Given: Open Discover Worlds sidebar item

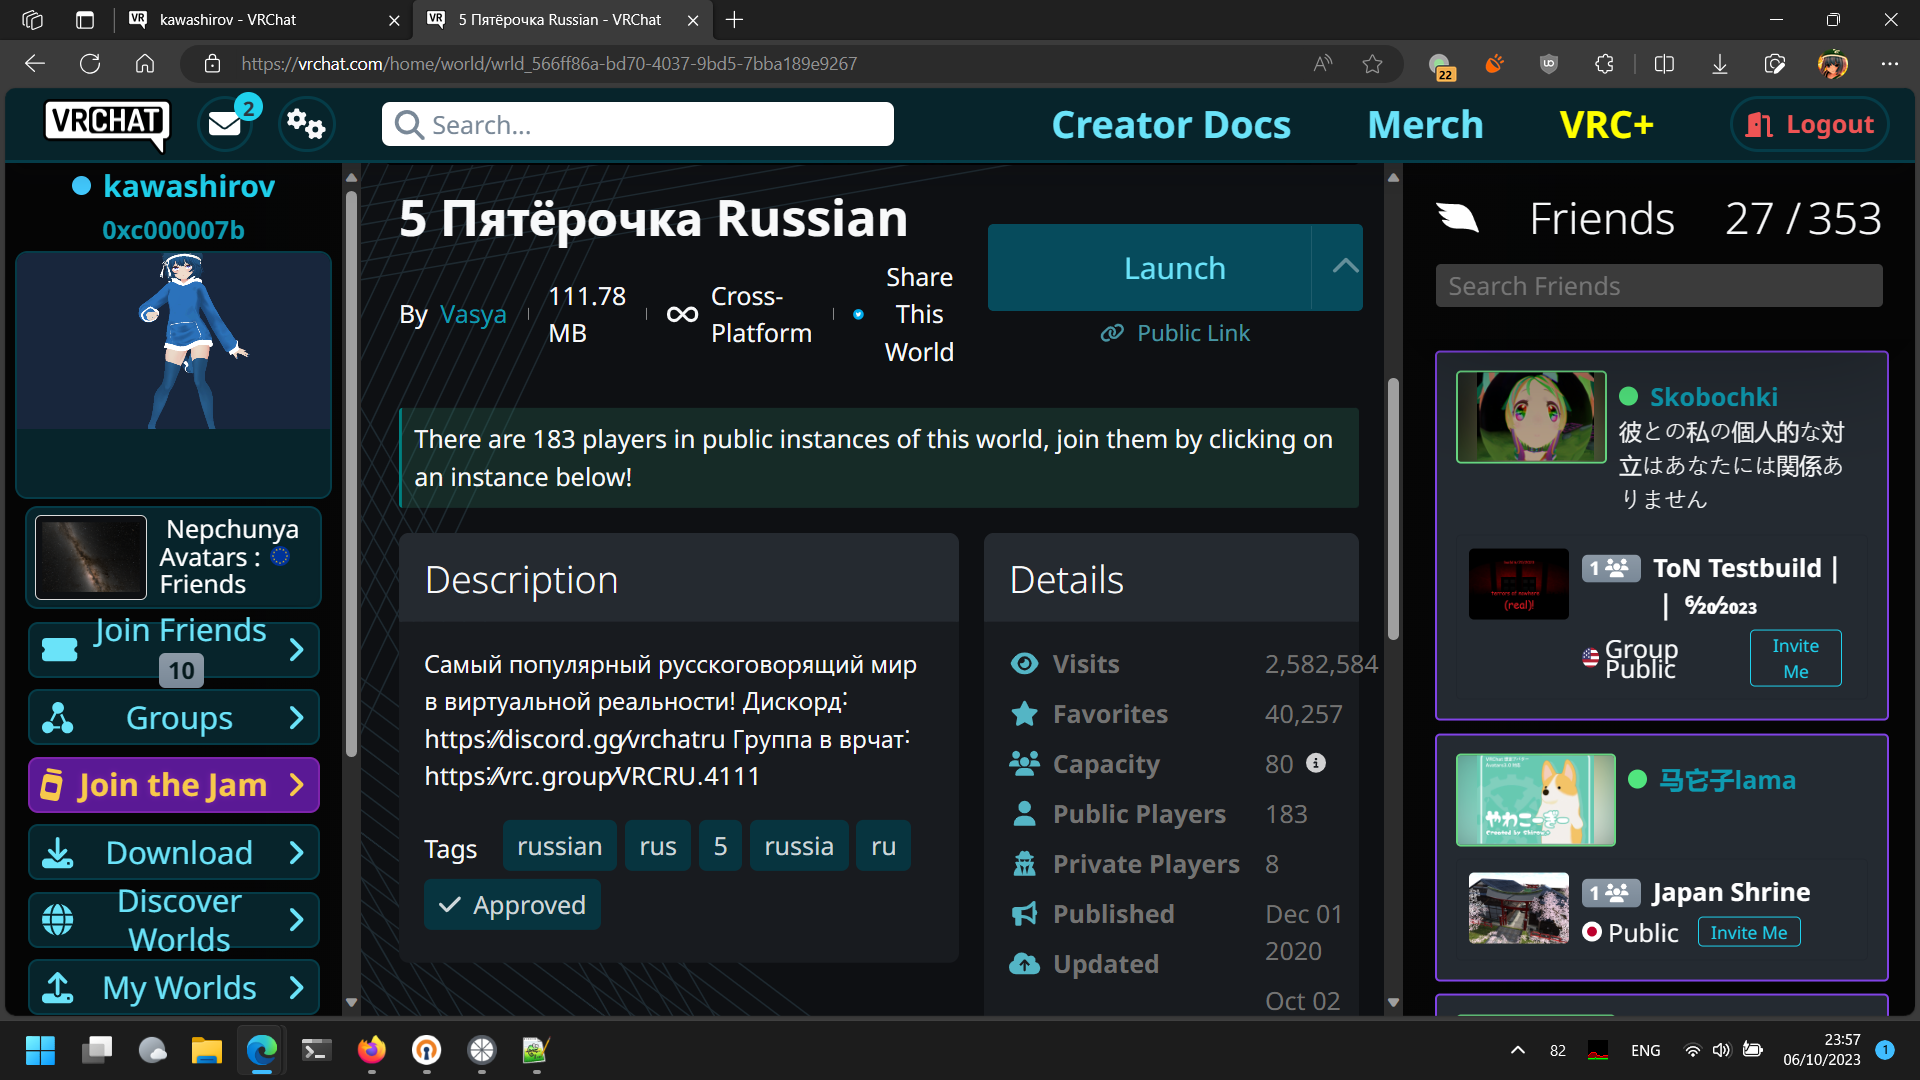Looking at the screenshot, I should pyautogui.click(x=174, y=920).
